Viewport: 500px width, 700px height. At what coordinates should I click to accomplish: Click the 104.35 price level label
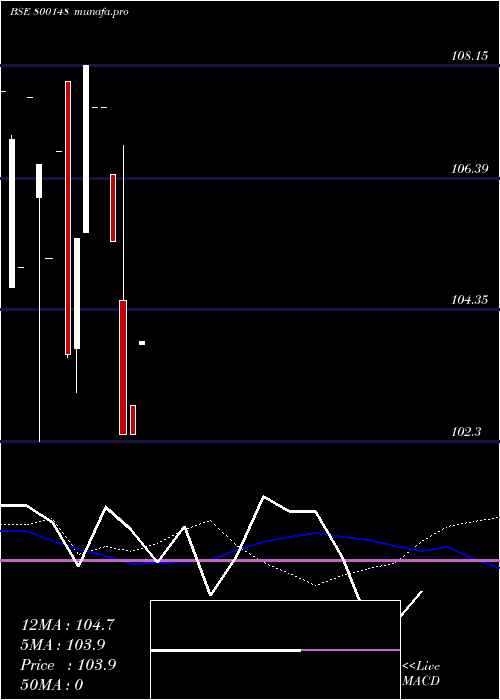pos(470,300)
